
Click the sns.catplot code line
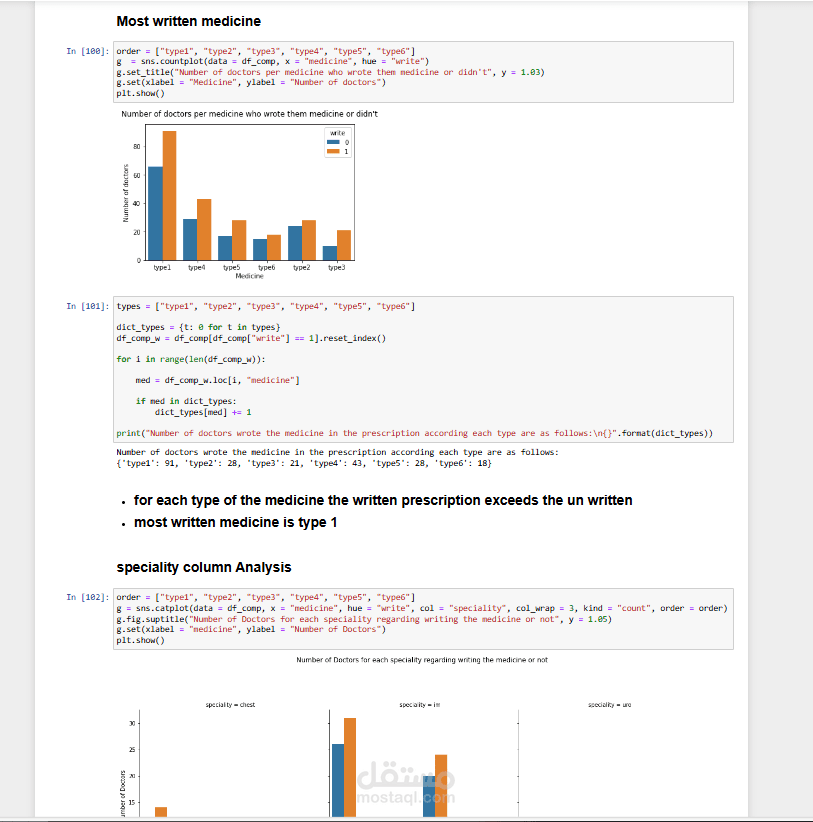[421, 608]
